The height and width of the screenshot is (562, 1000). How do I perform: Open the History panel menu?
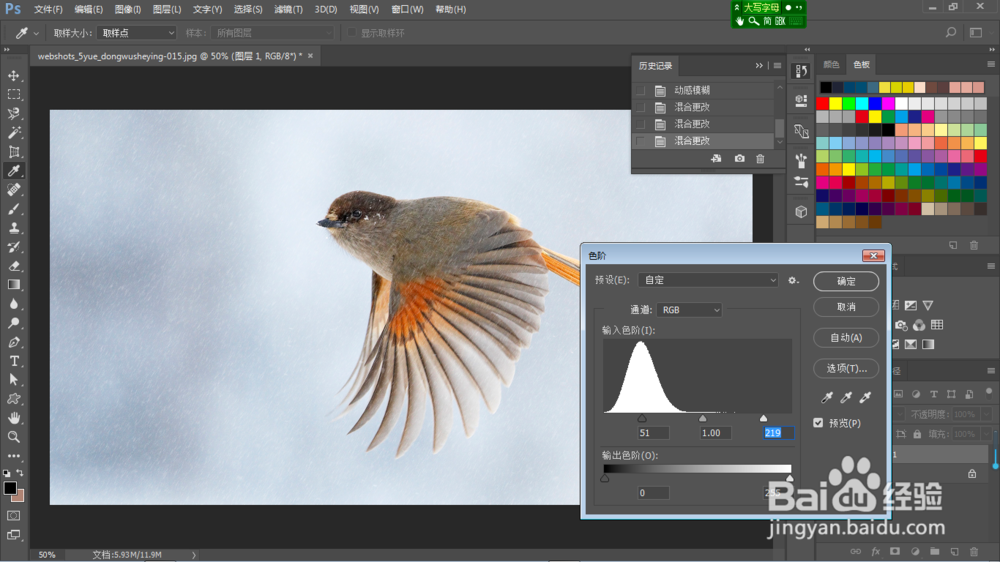coord(777,66)
